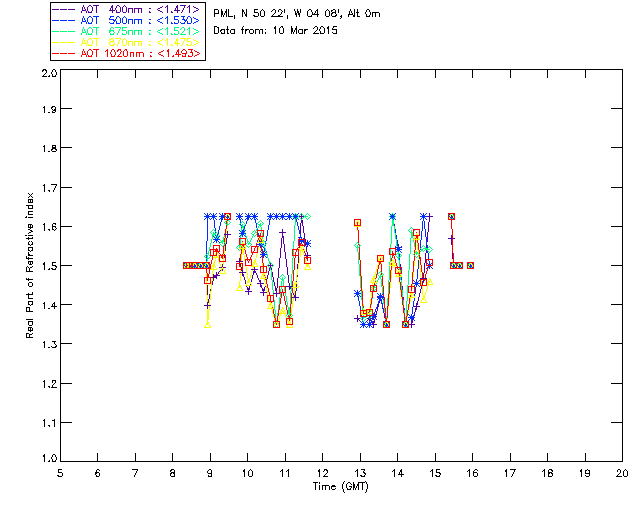640x512 pixels.
Task: Click y-axis tick label 1.2
Action: pyautogui.click(x=49, y=384)
